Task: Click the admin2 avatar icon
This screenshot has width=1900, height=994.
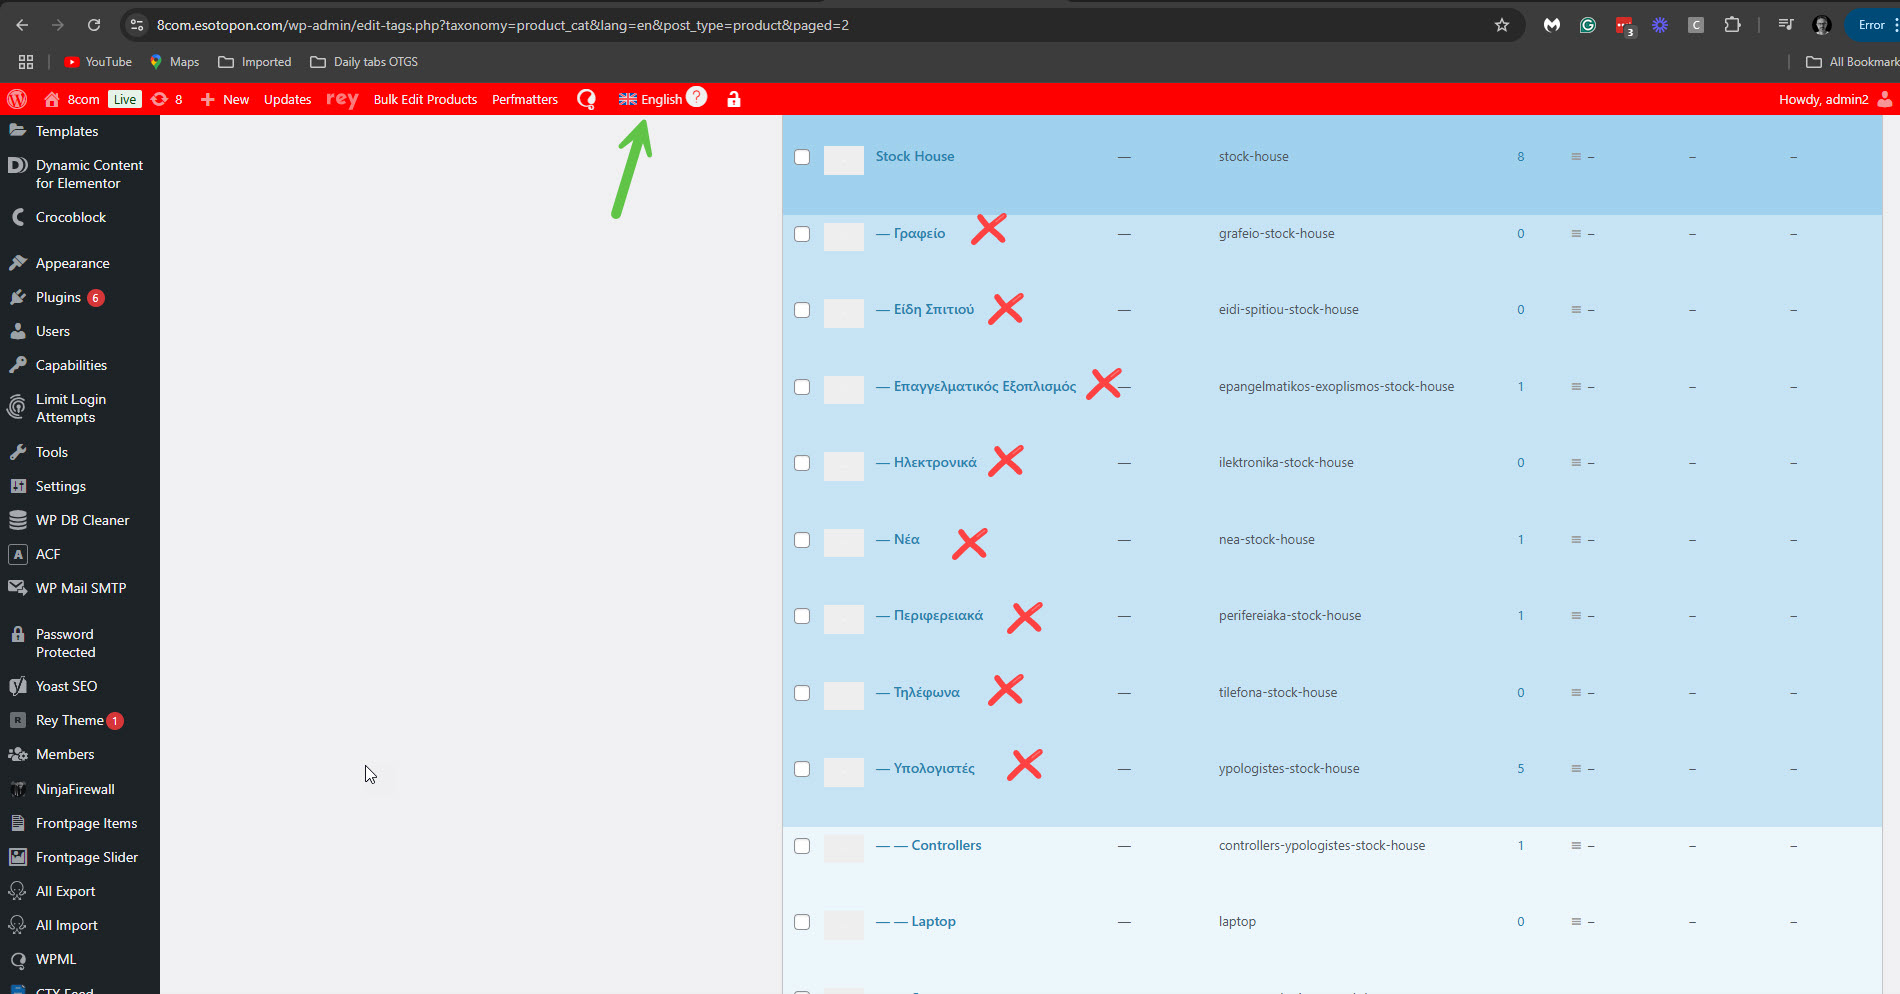Action: [1885, 99]
